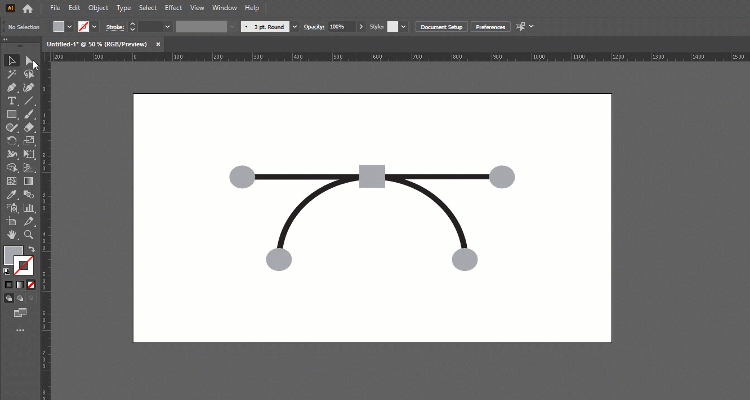Choose the Rectangle tool

[12, 114]
